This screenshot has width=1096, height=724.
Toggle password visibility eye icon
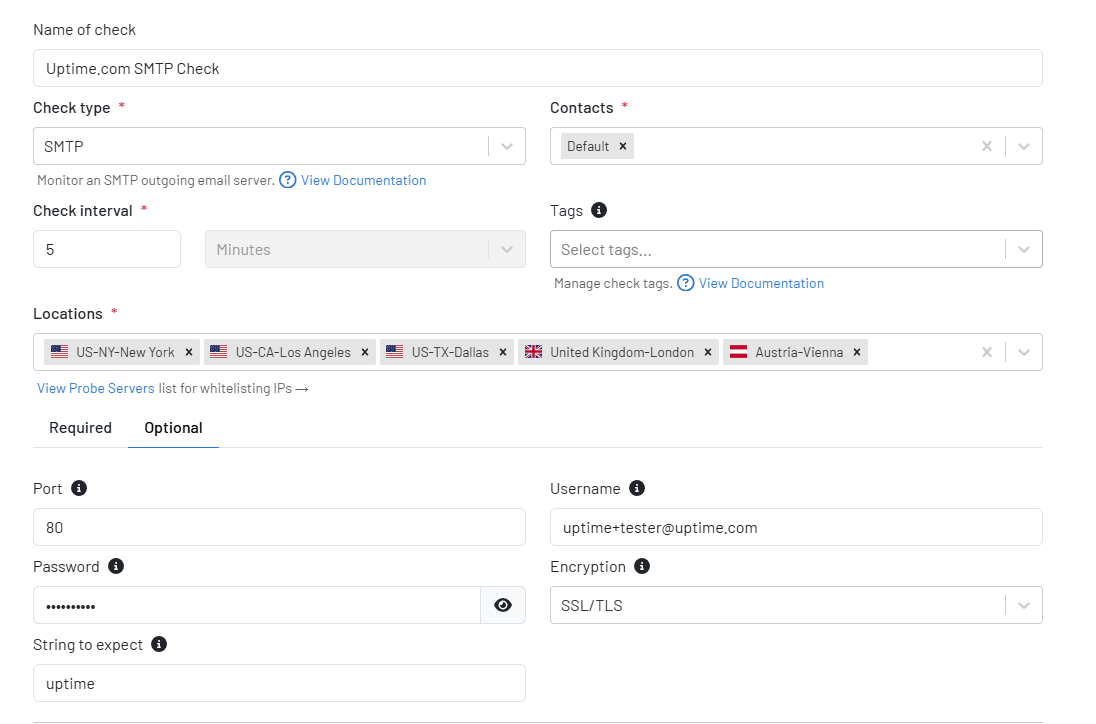[x=503, y=605]
